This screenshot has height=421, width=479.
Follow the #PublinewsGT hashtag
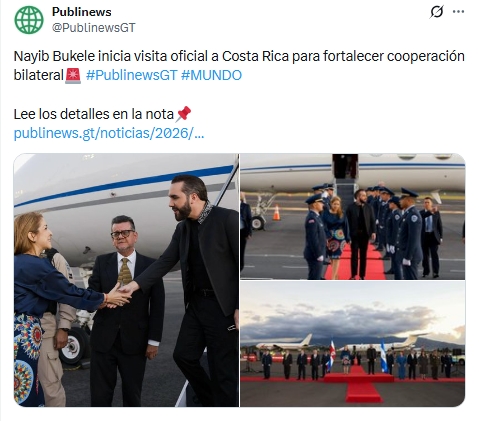point(131,75)
